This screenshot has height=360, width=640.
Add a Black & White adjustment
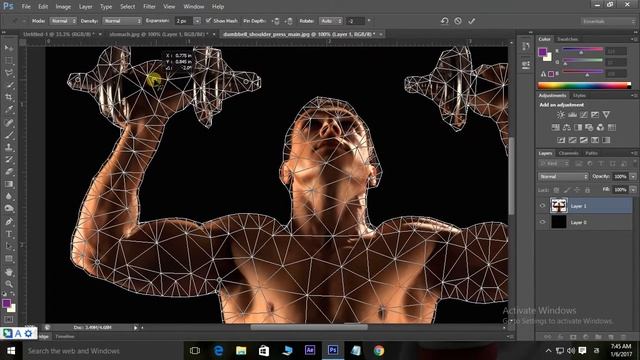click(578, 127)
